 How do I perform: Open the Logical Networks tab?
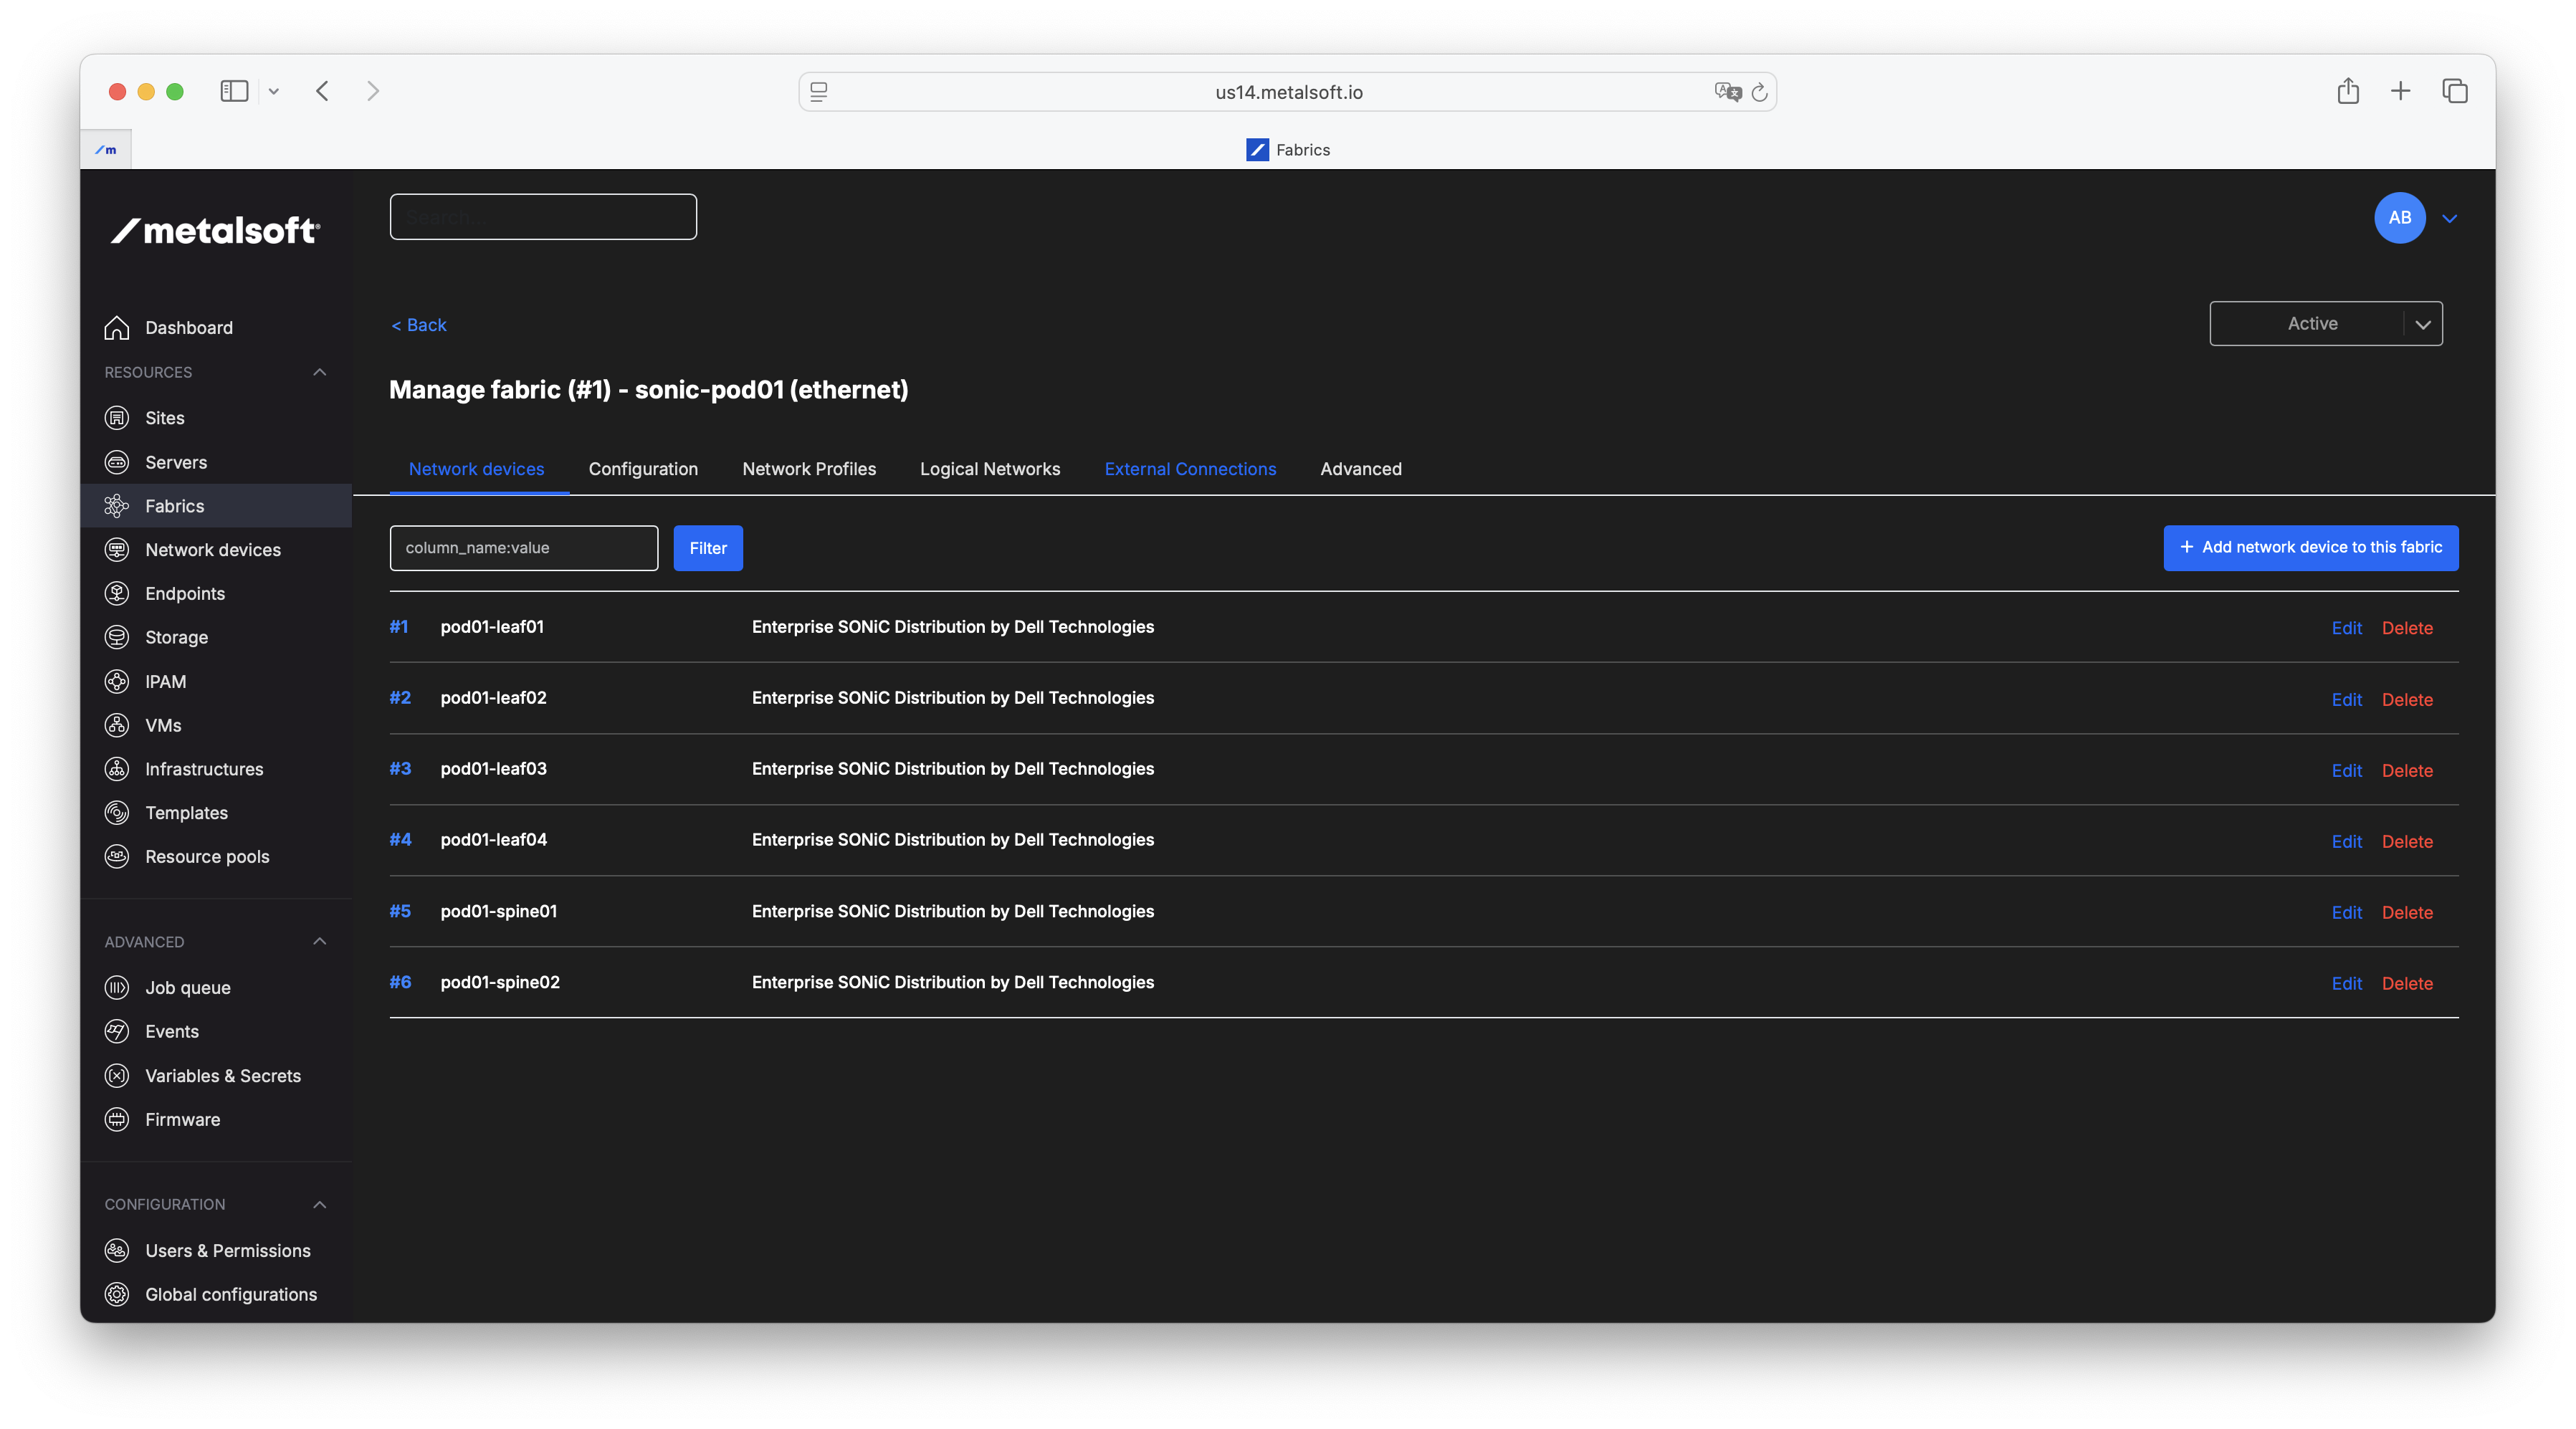pyautogui.click(x=989, y=469)
